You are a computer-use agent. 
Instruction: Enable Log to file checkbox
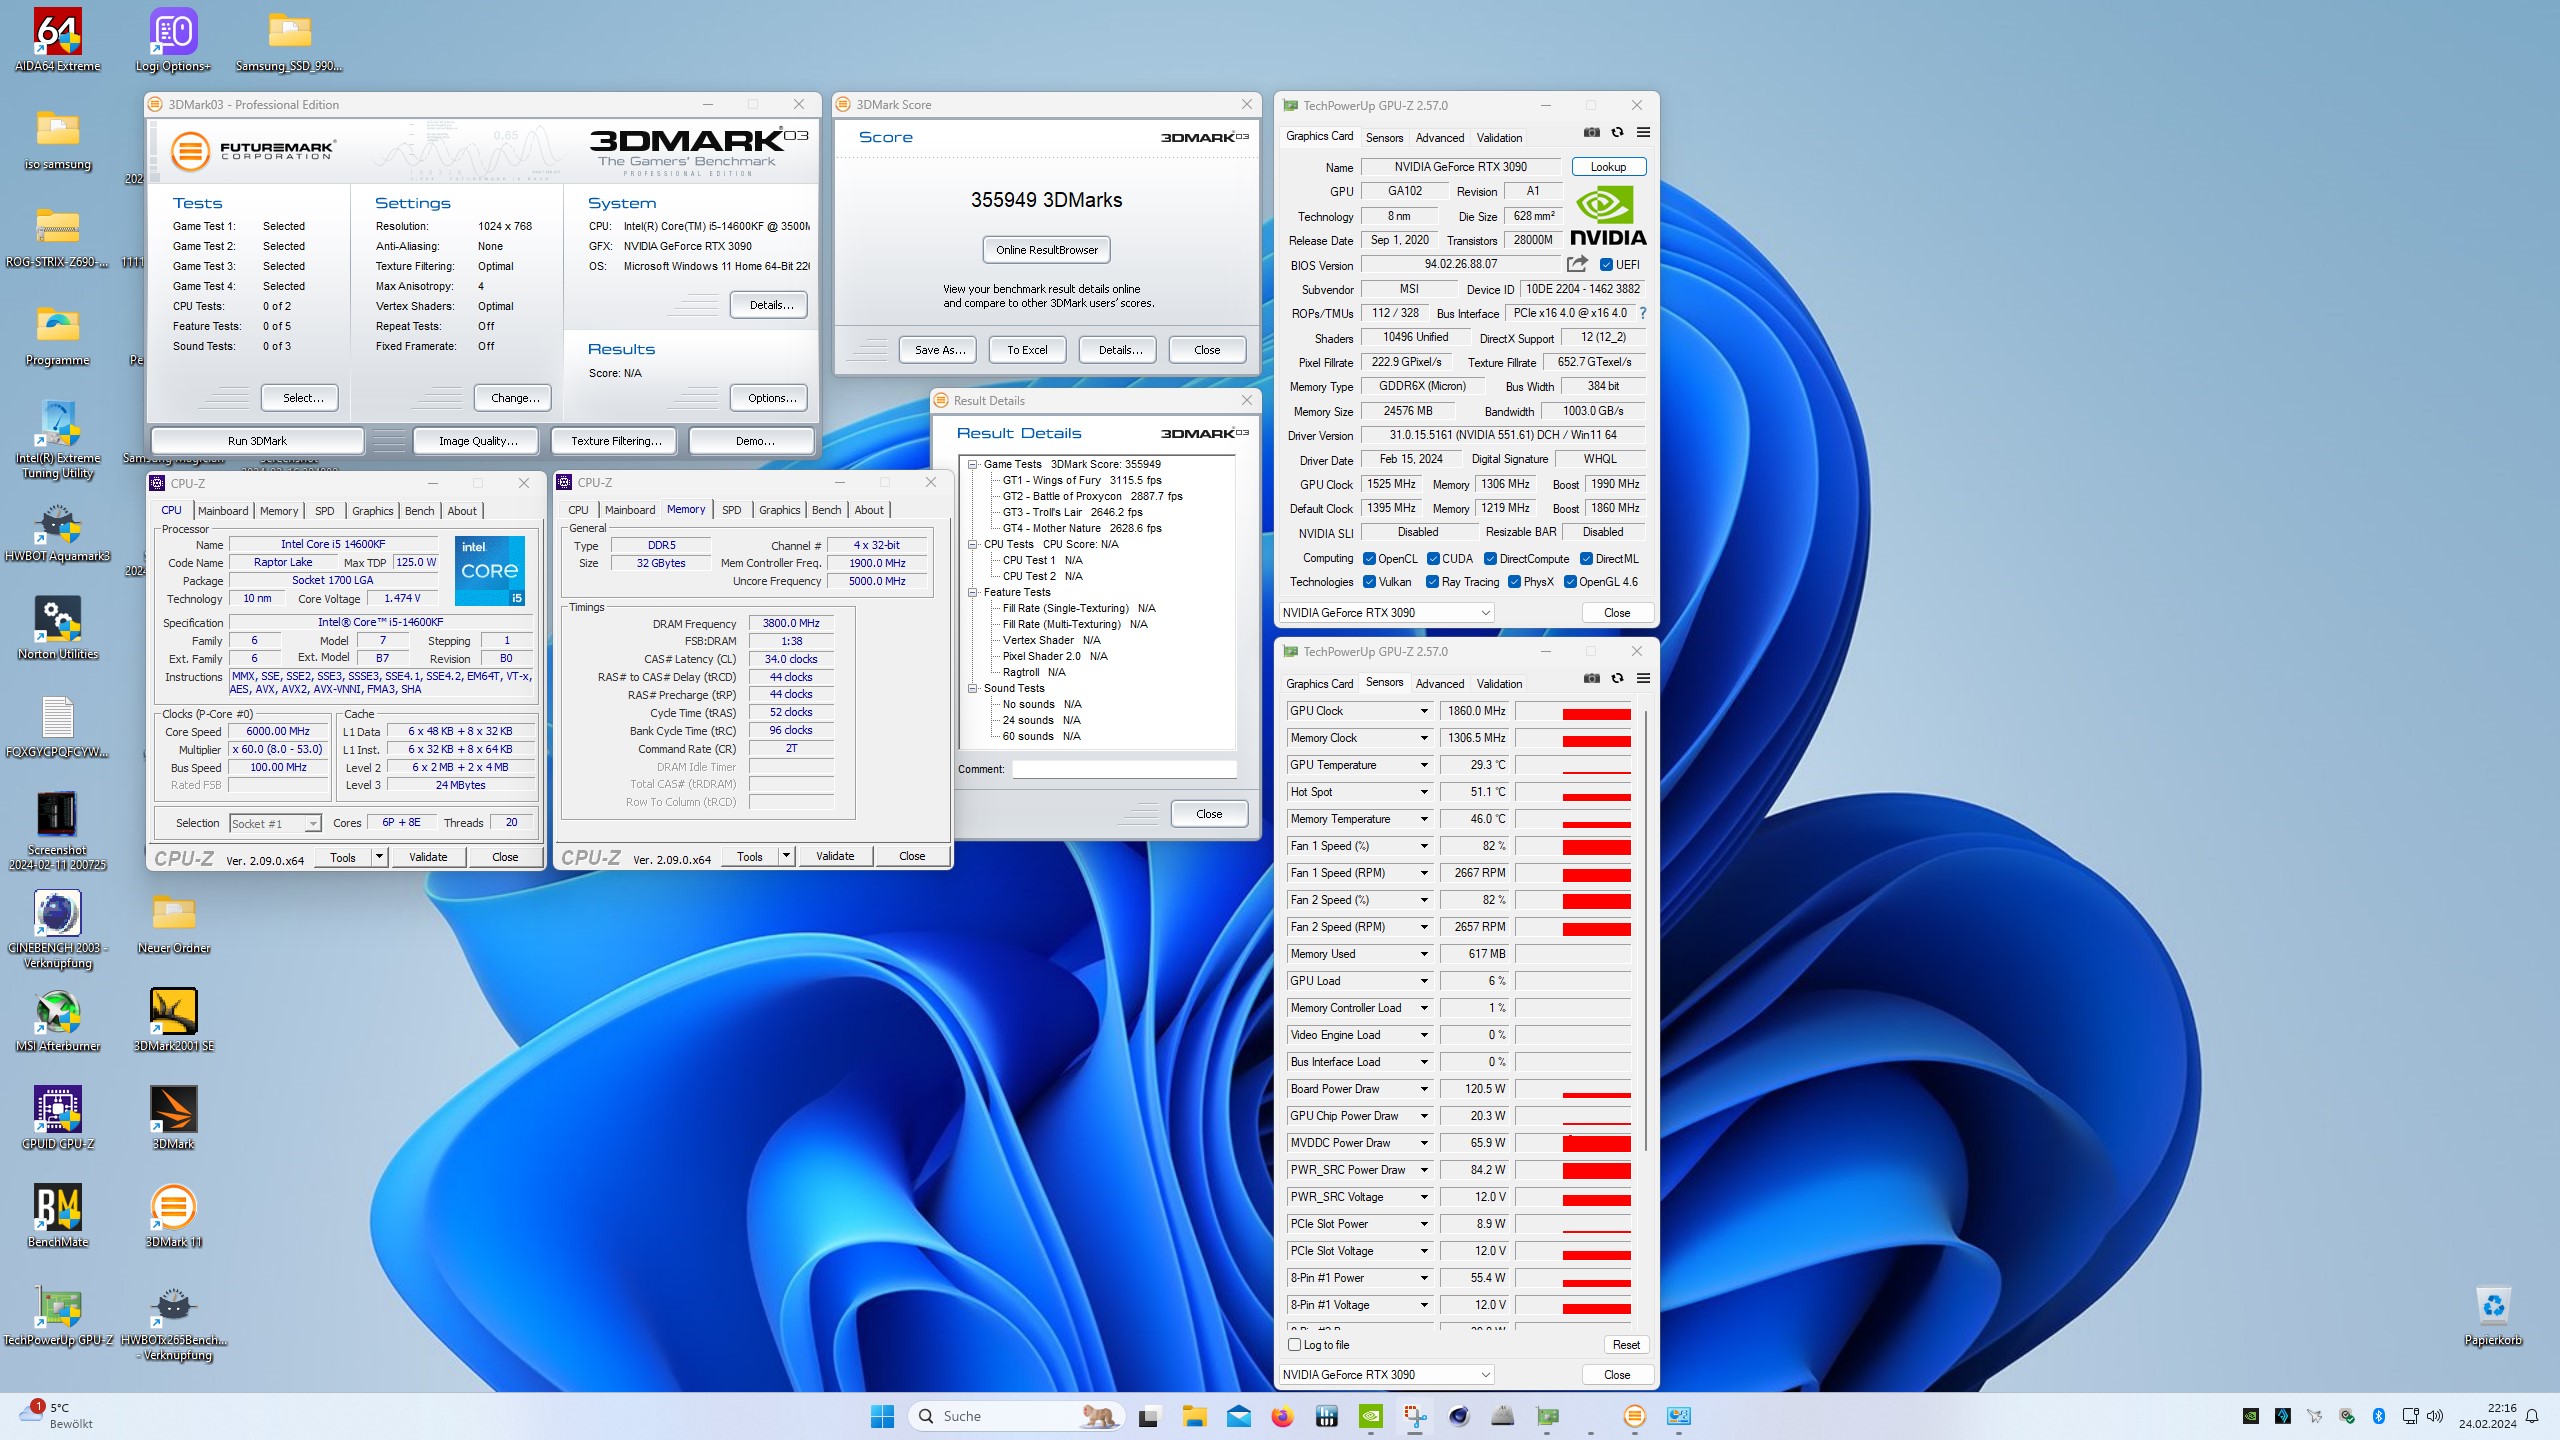point(1295,1345)
